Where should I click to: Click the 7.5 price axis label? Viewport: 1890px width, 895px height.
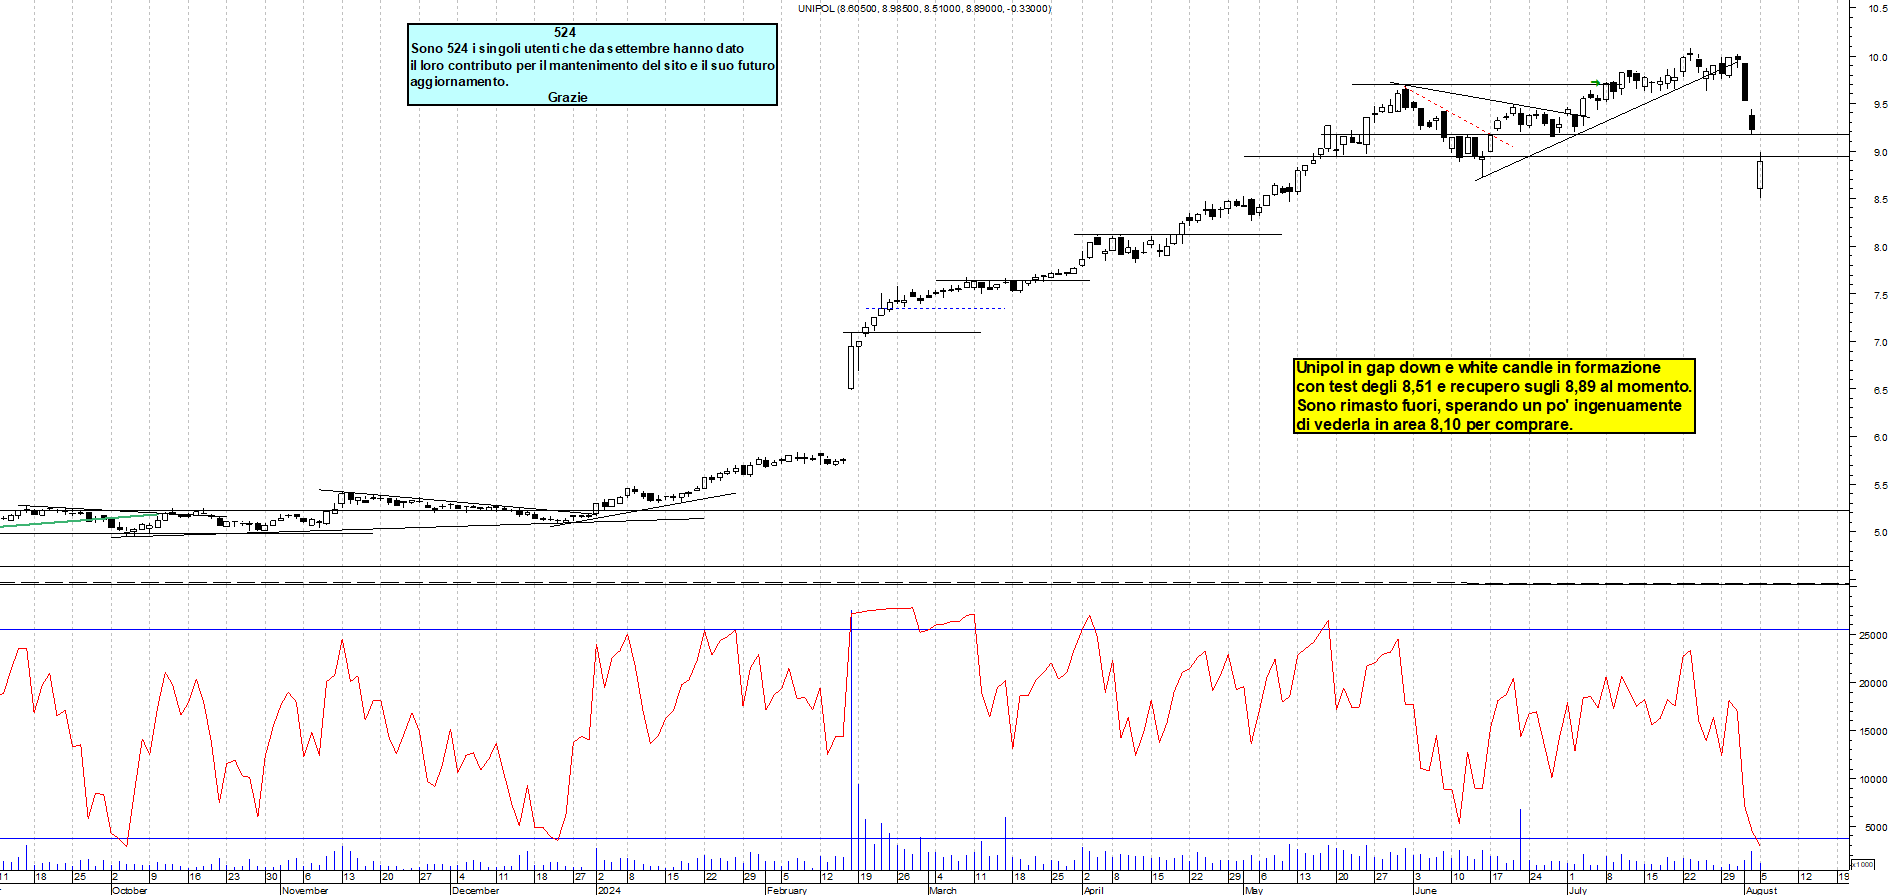tap(1880, 295)
